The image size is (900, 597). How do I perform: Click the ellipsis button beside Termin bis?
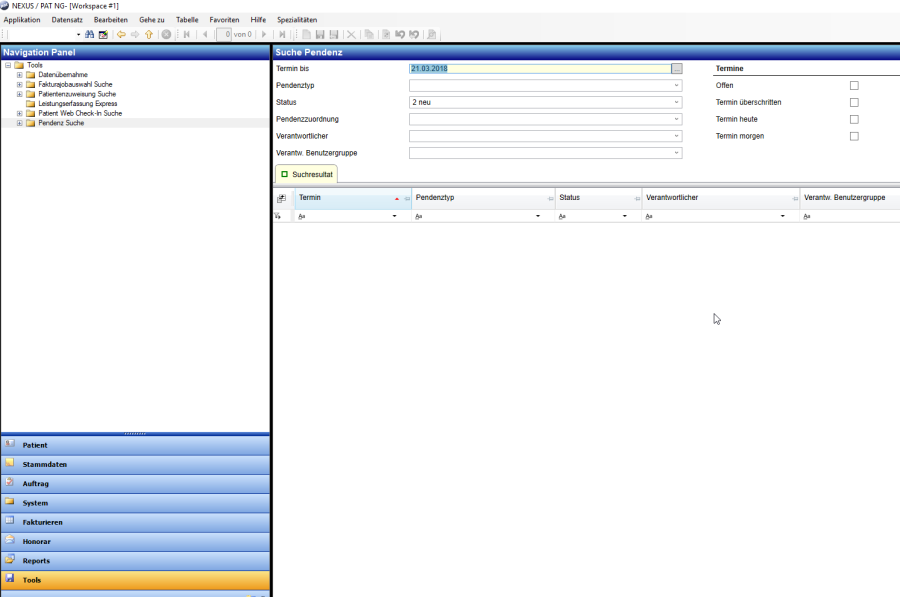click(677, 69)
